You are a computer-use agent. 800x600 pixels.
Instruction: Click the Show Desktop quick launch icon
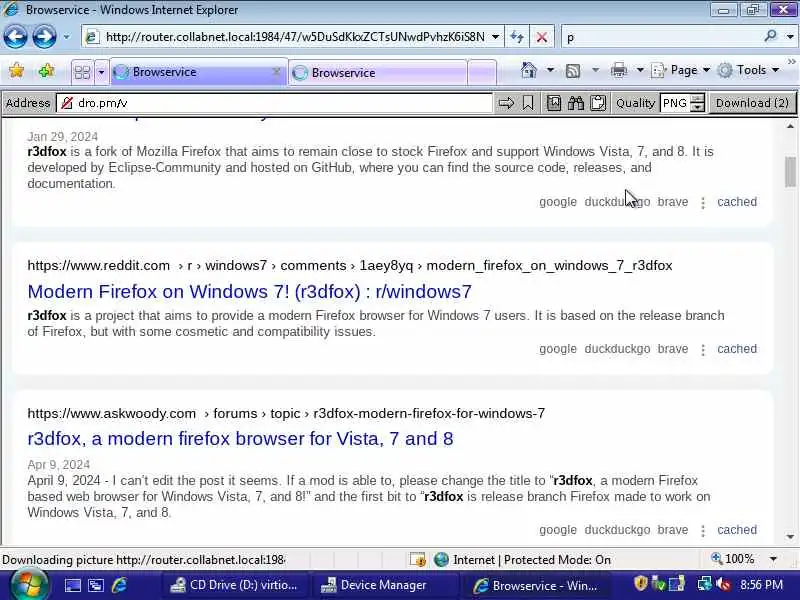pos(72,585)
